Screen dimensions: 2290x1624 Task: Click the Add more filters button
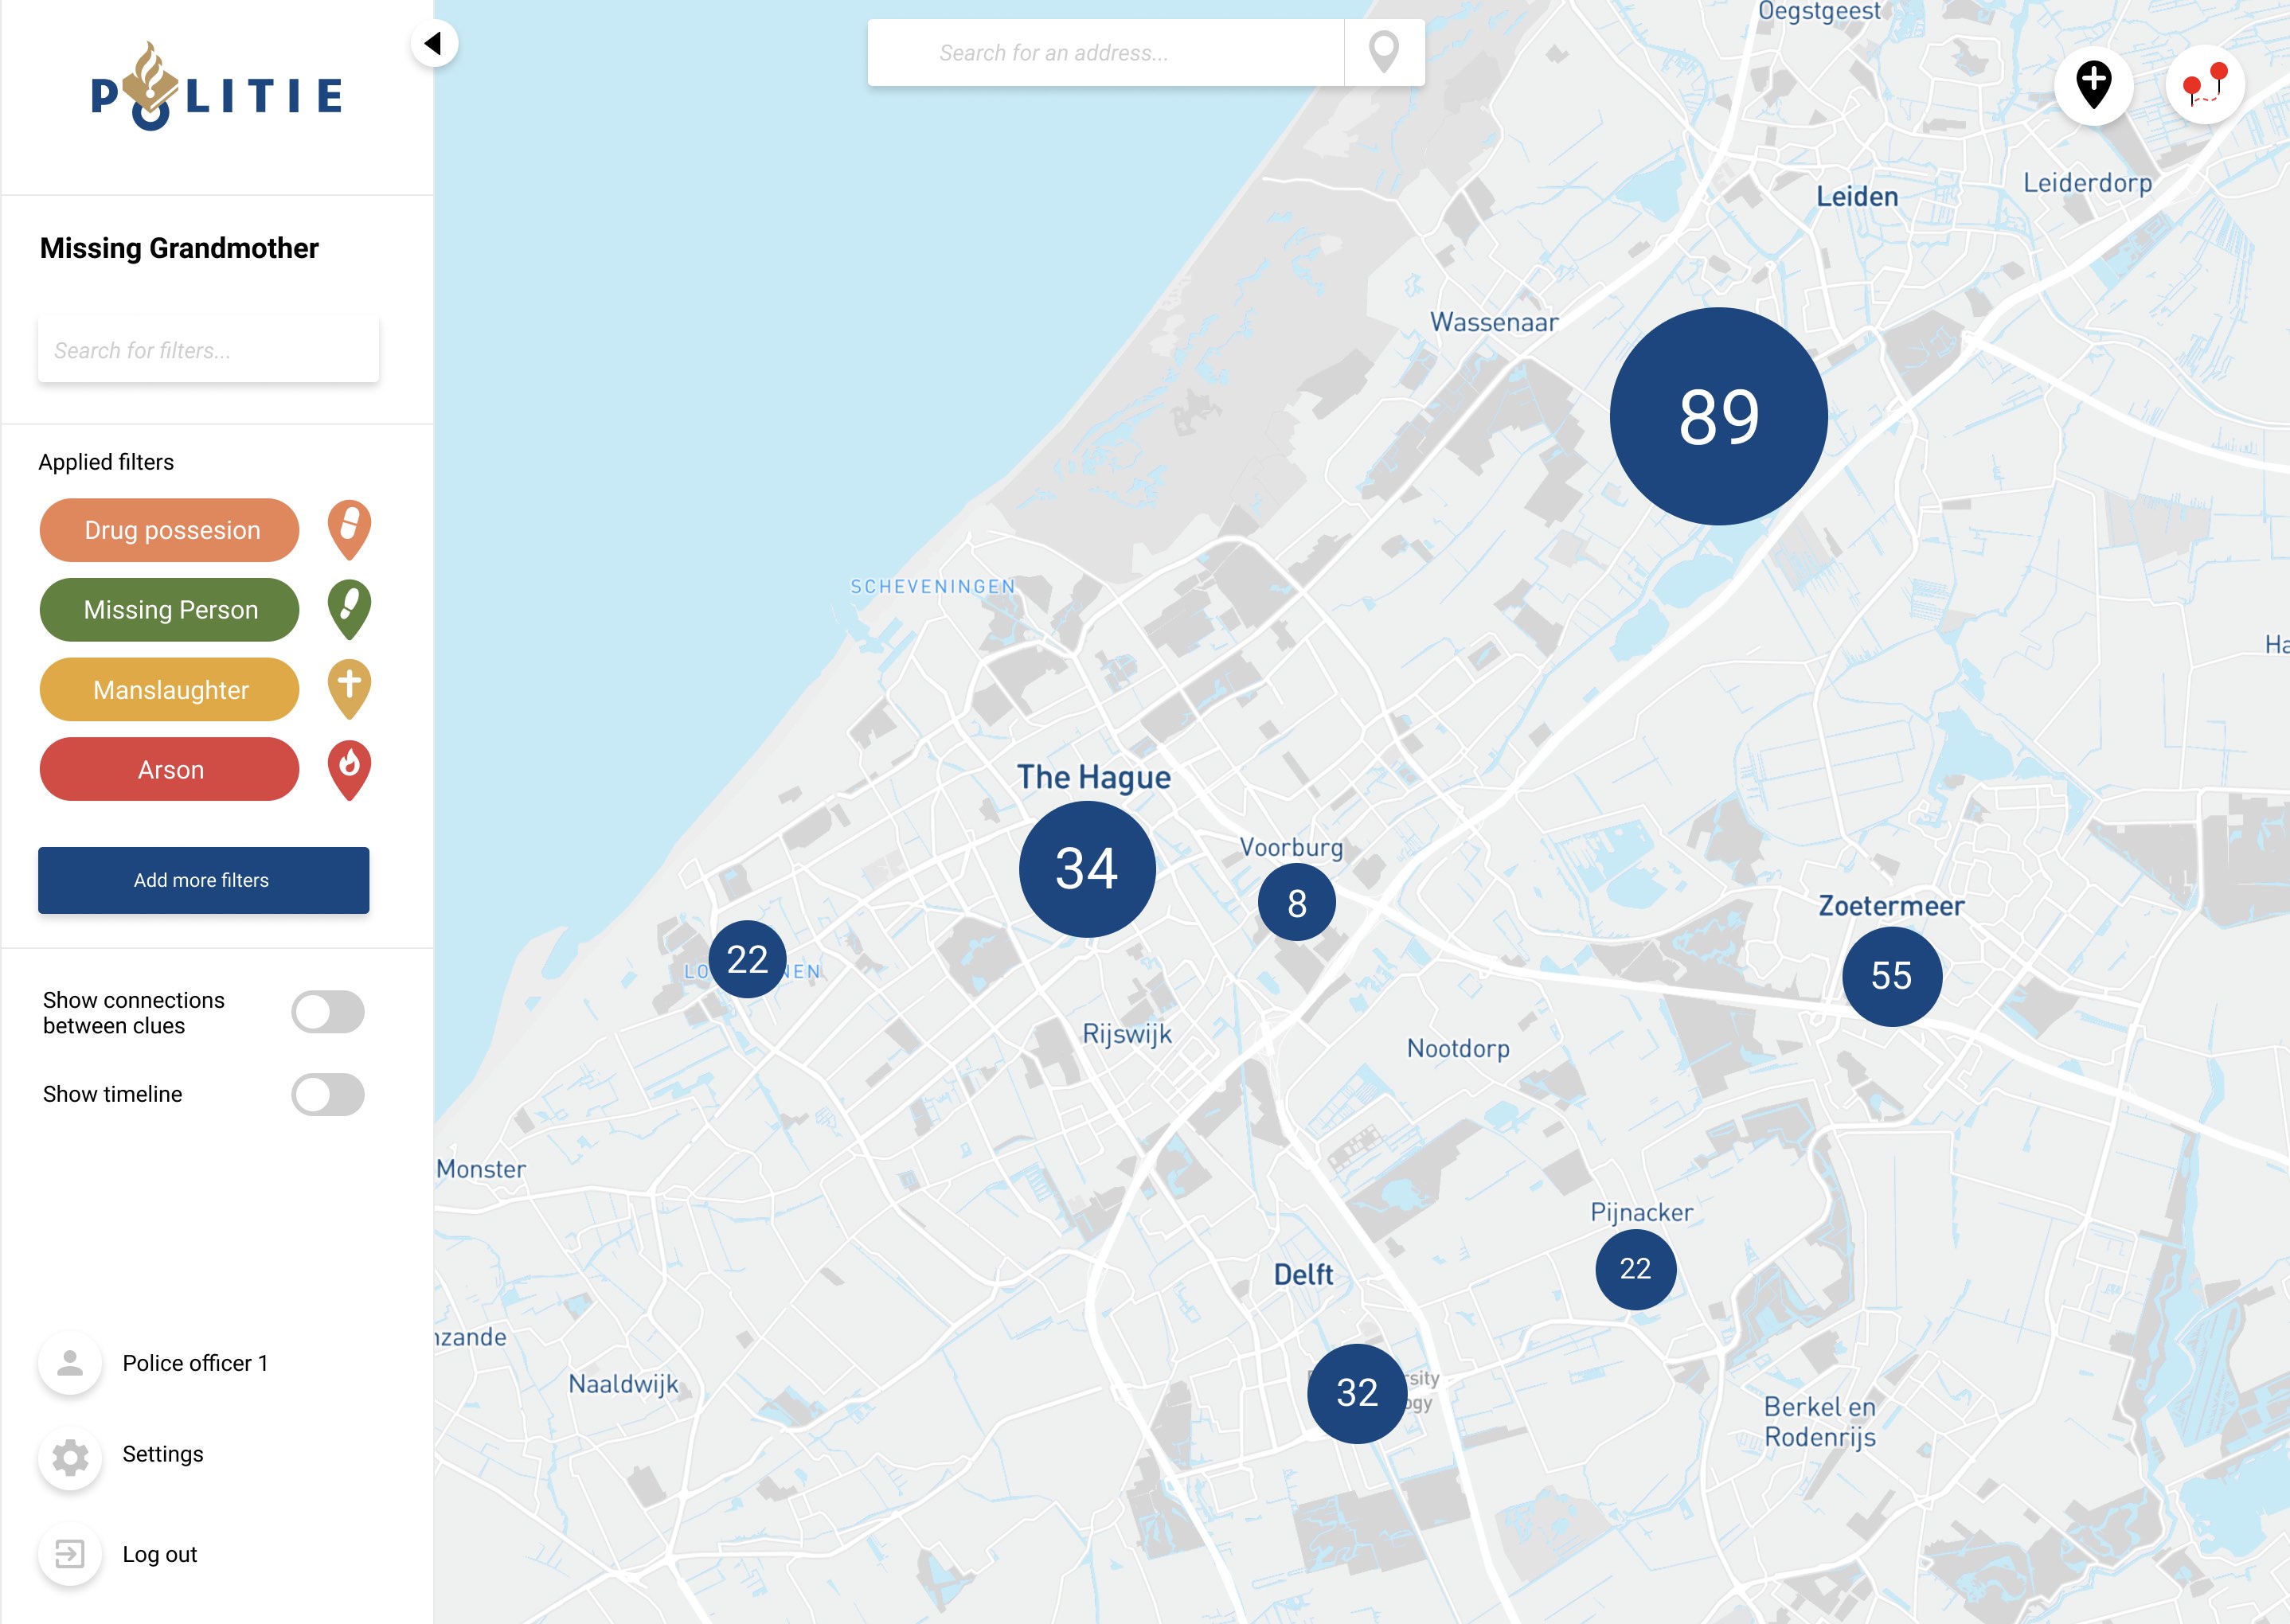[203, 880]
